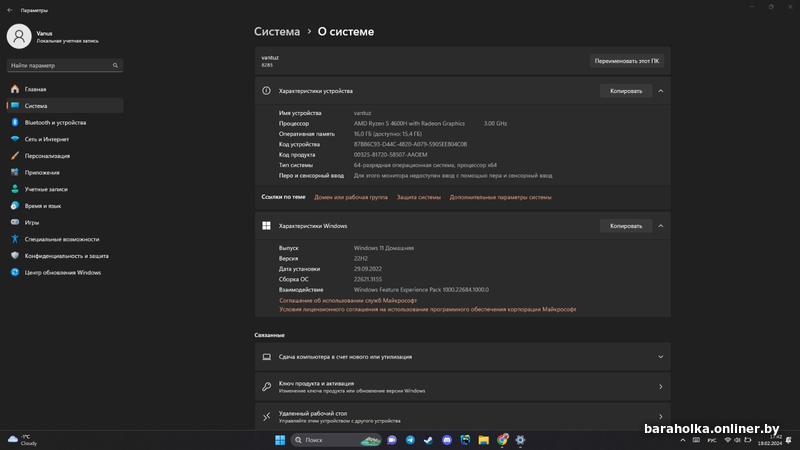Click the Центр обновления Windows icon
This screenshot has width=800, height=450.
[x=15, y=272]
